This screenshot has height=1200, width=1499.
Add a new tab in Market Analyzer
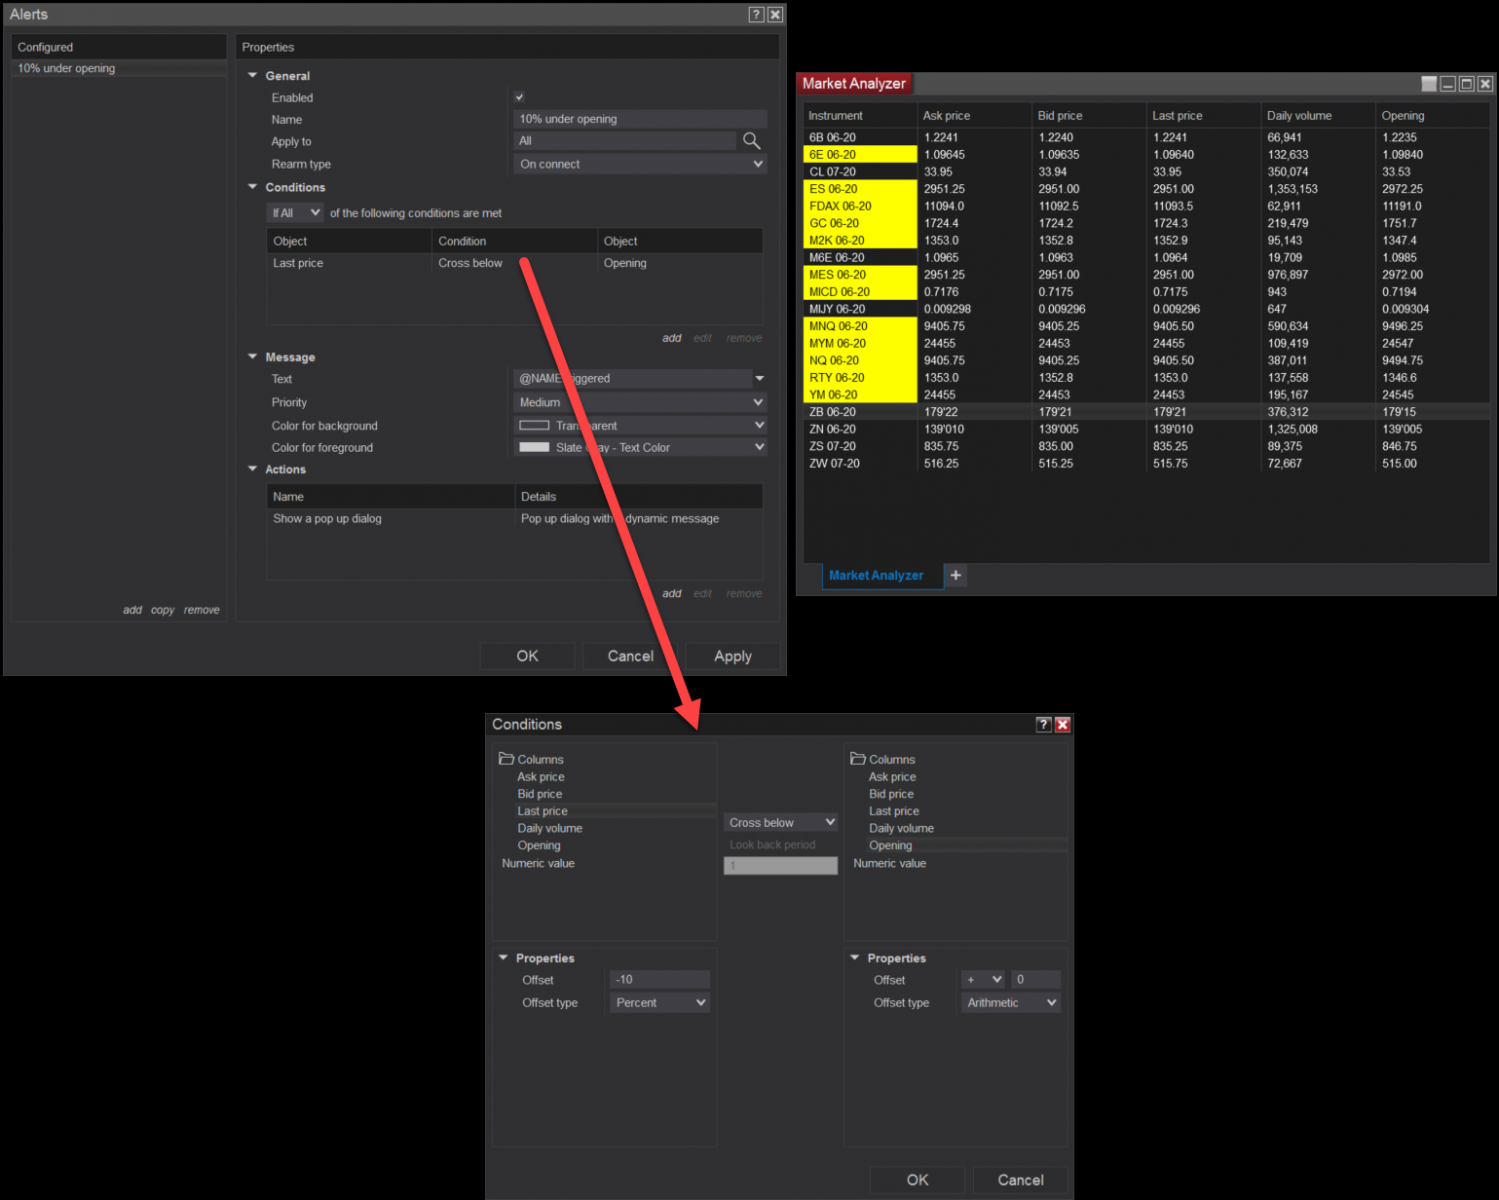(x=956, y=575)
